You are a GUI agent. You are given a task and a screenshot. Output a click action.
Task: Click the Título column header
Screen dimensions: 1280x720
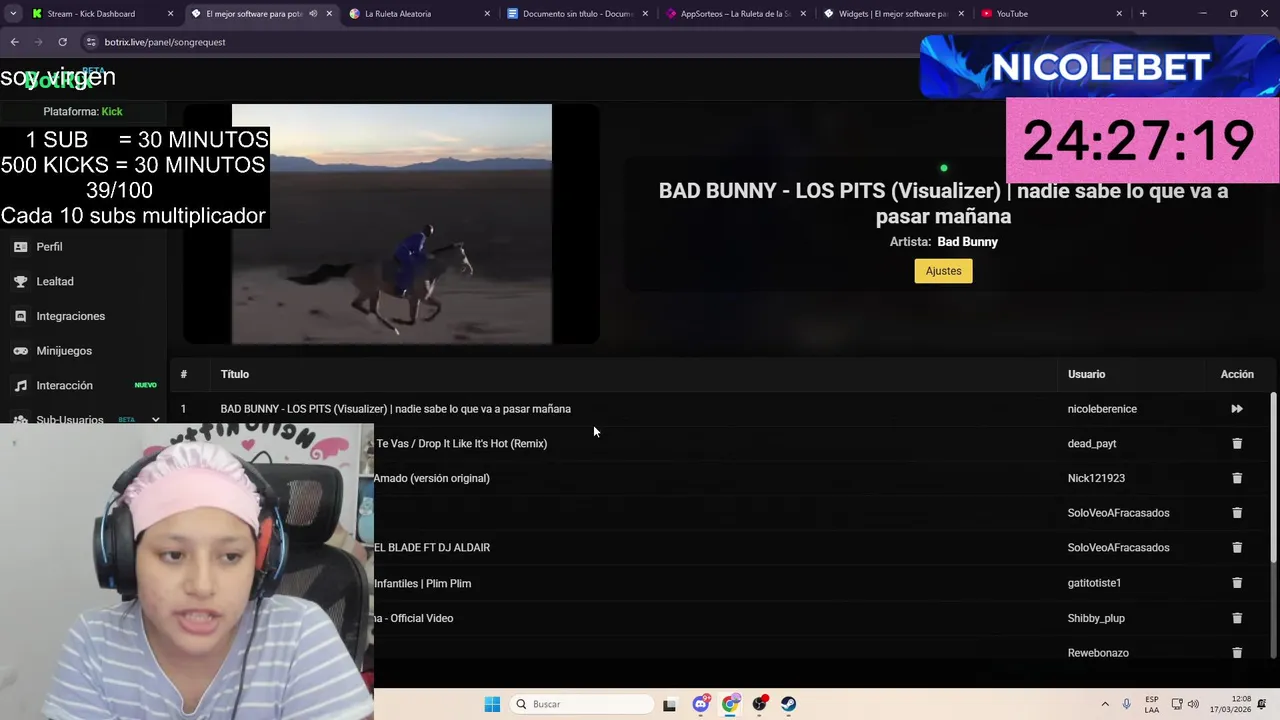pyautogui.click(x=235, y=374)
